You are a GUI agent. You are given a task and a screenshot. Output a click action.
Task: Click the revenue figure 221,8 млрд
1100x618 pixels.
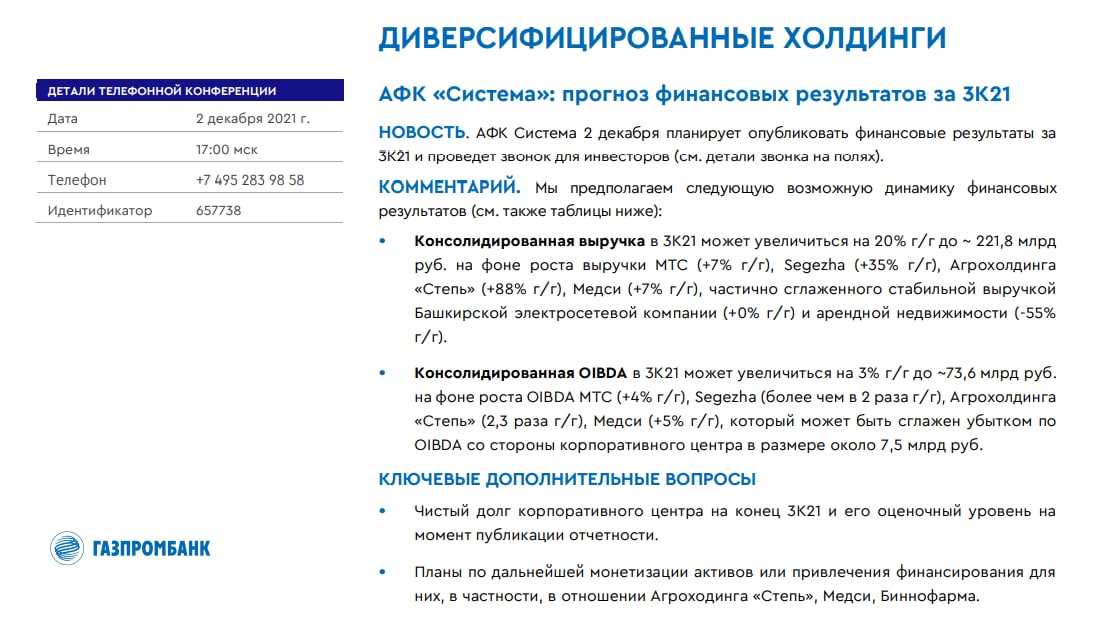(1016, 241)
